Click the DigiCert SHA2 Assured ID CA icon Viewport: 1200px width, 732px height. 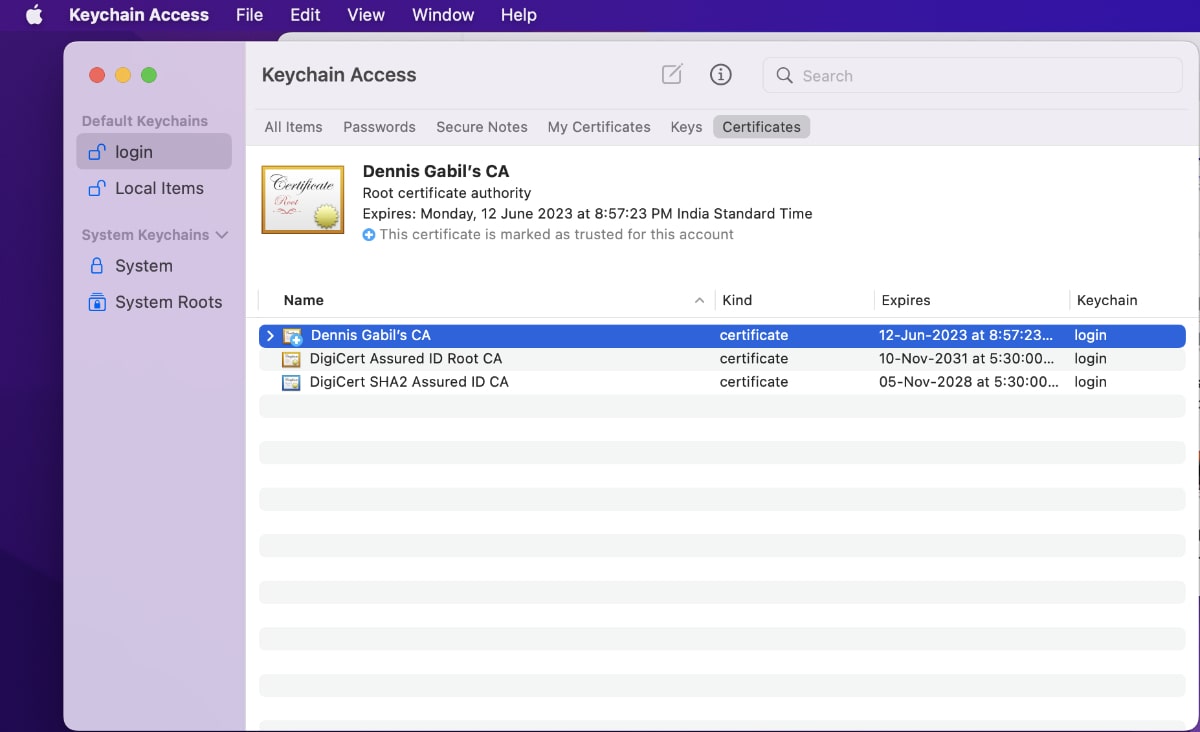point(291,382)
